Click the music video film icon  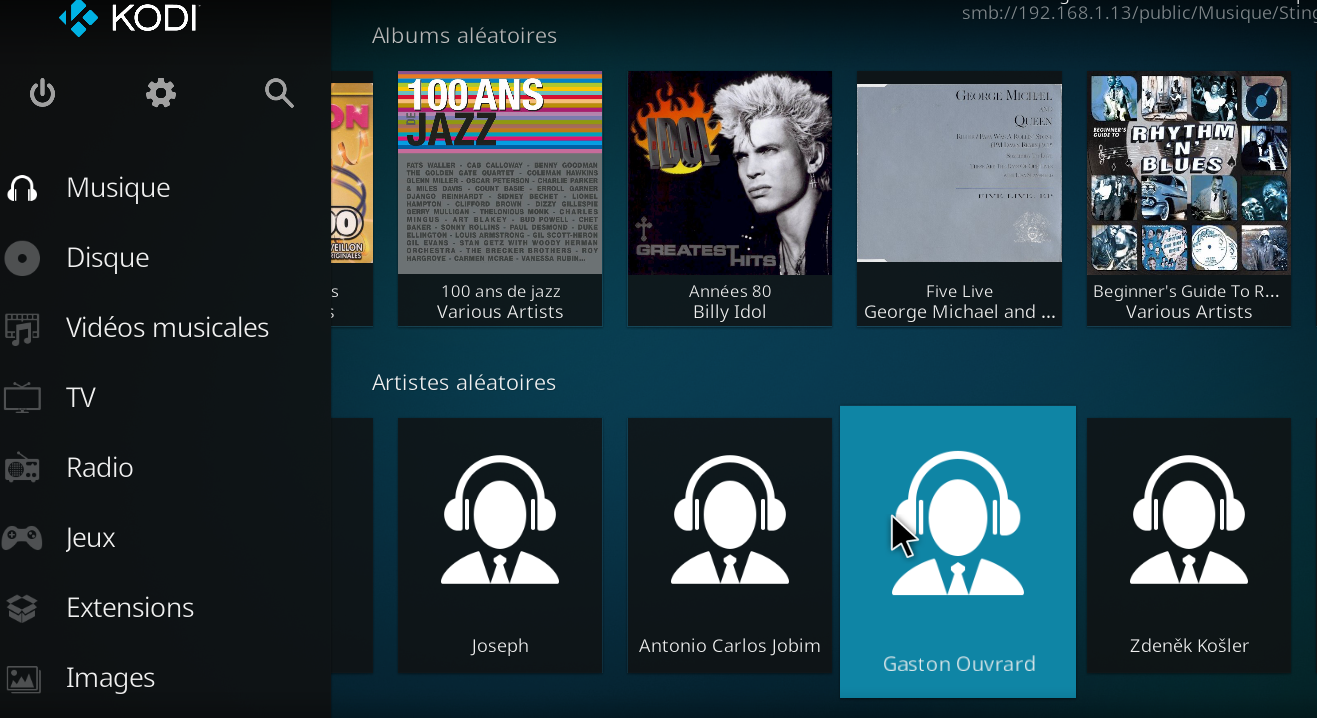(22, 328)
